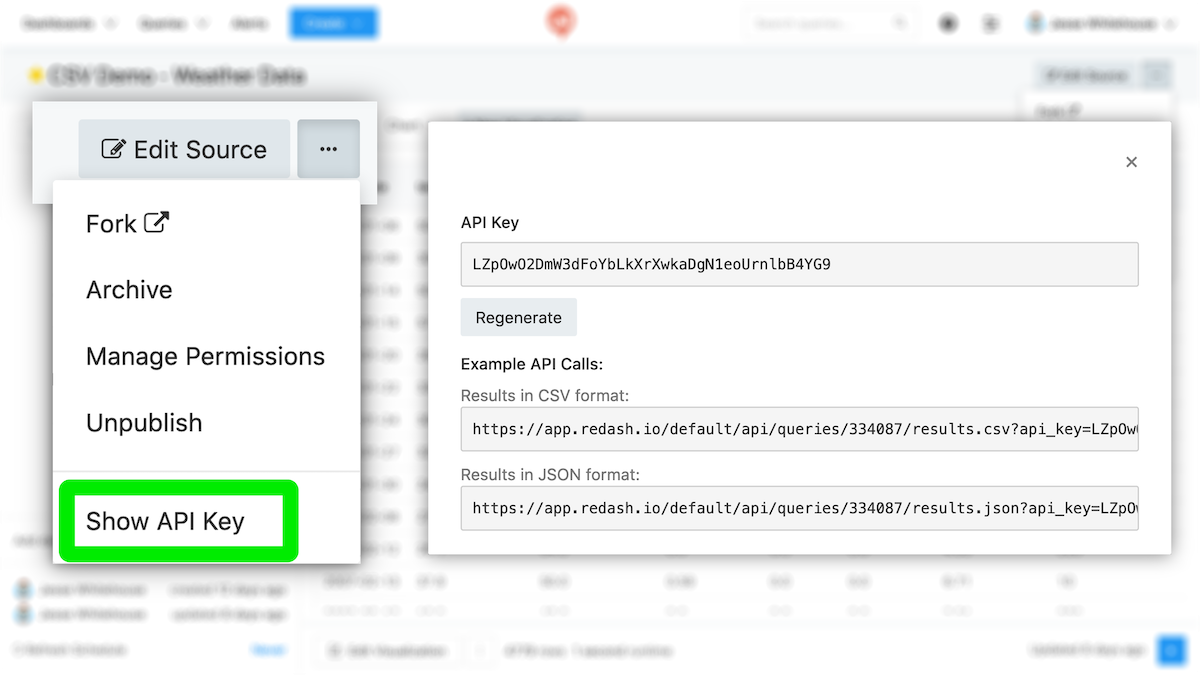Click the API Key text field
Screen dimensions: 1200x675
click(799, 265)
